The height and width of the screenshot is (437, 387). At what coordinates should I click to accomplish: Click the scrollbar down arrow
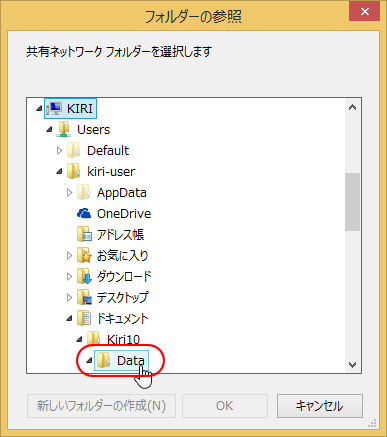coord(352,365)
